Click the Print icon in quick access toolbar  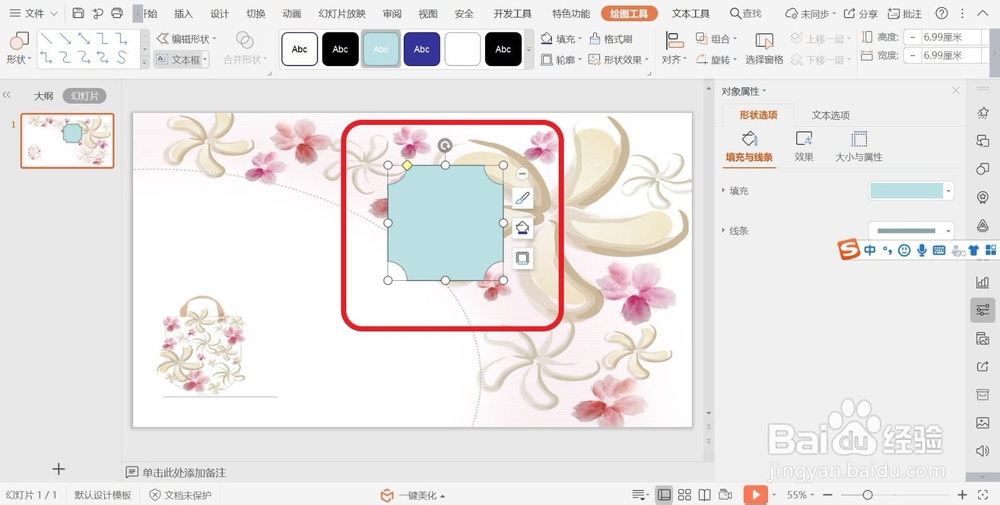(117, 13)
